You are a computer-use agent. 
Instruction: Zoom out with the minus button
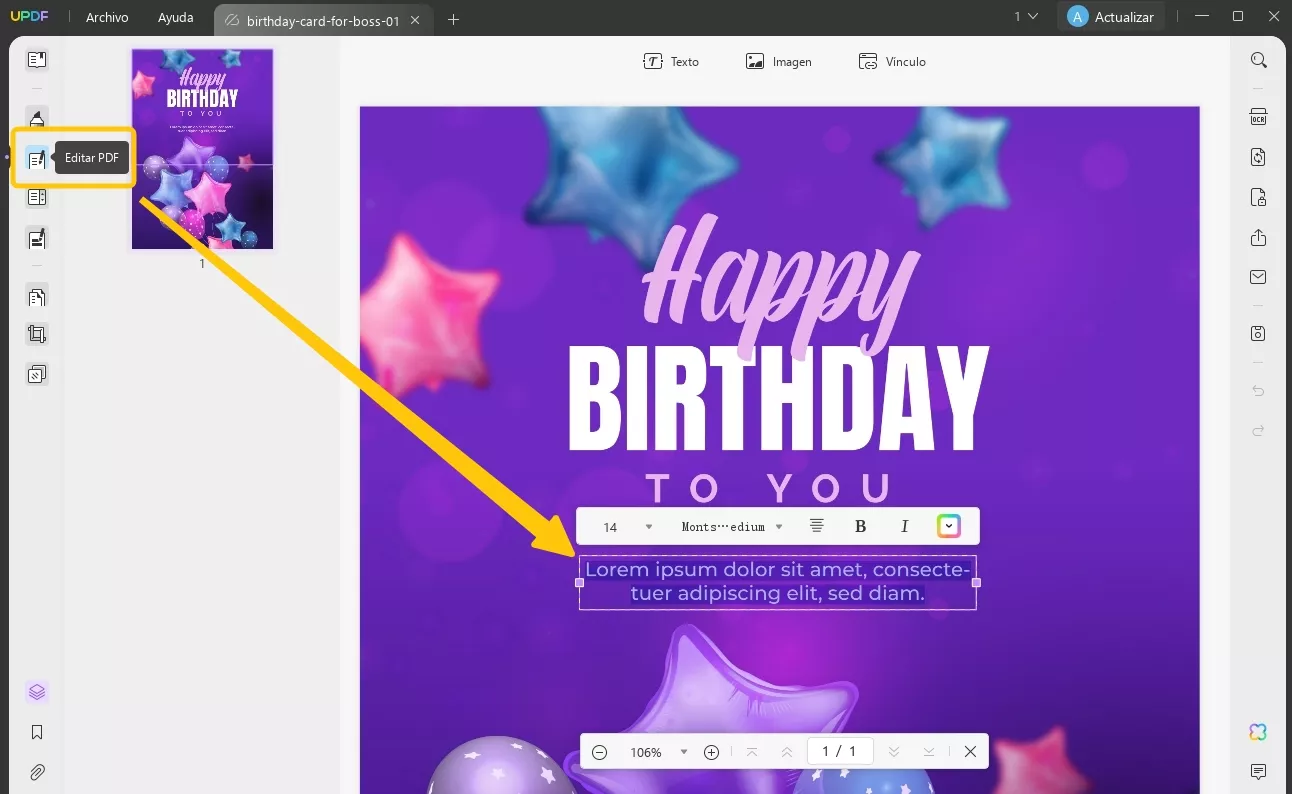click(599, 752)
